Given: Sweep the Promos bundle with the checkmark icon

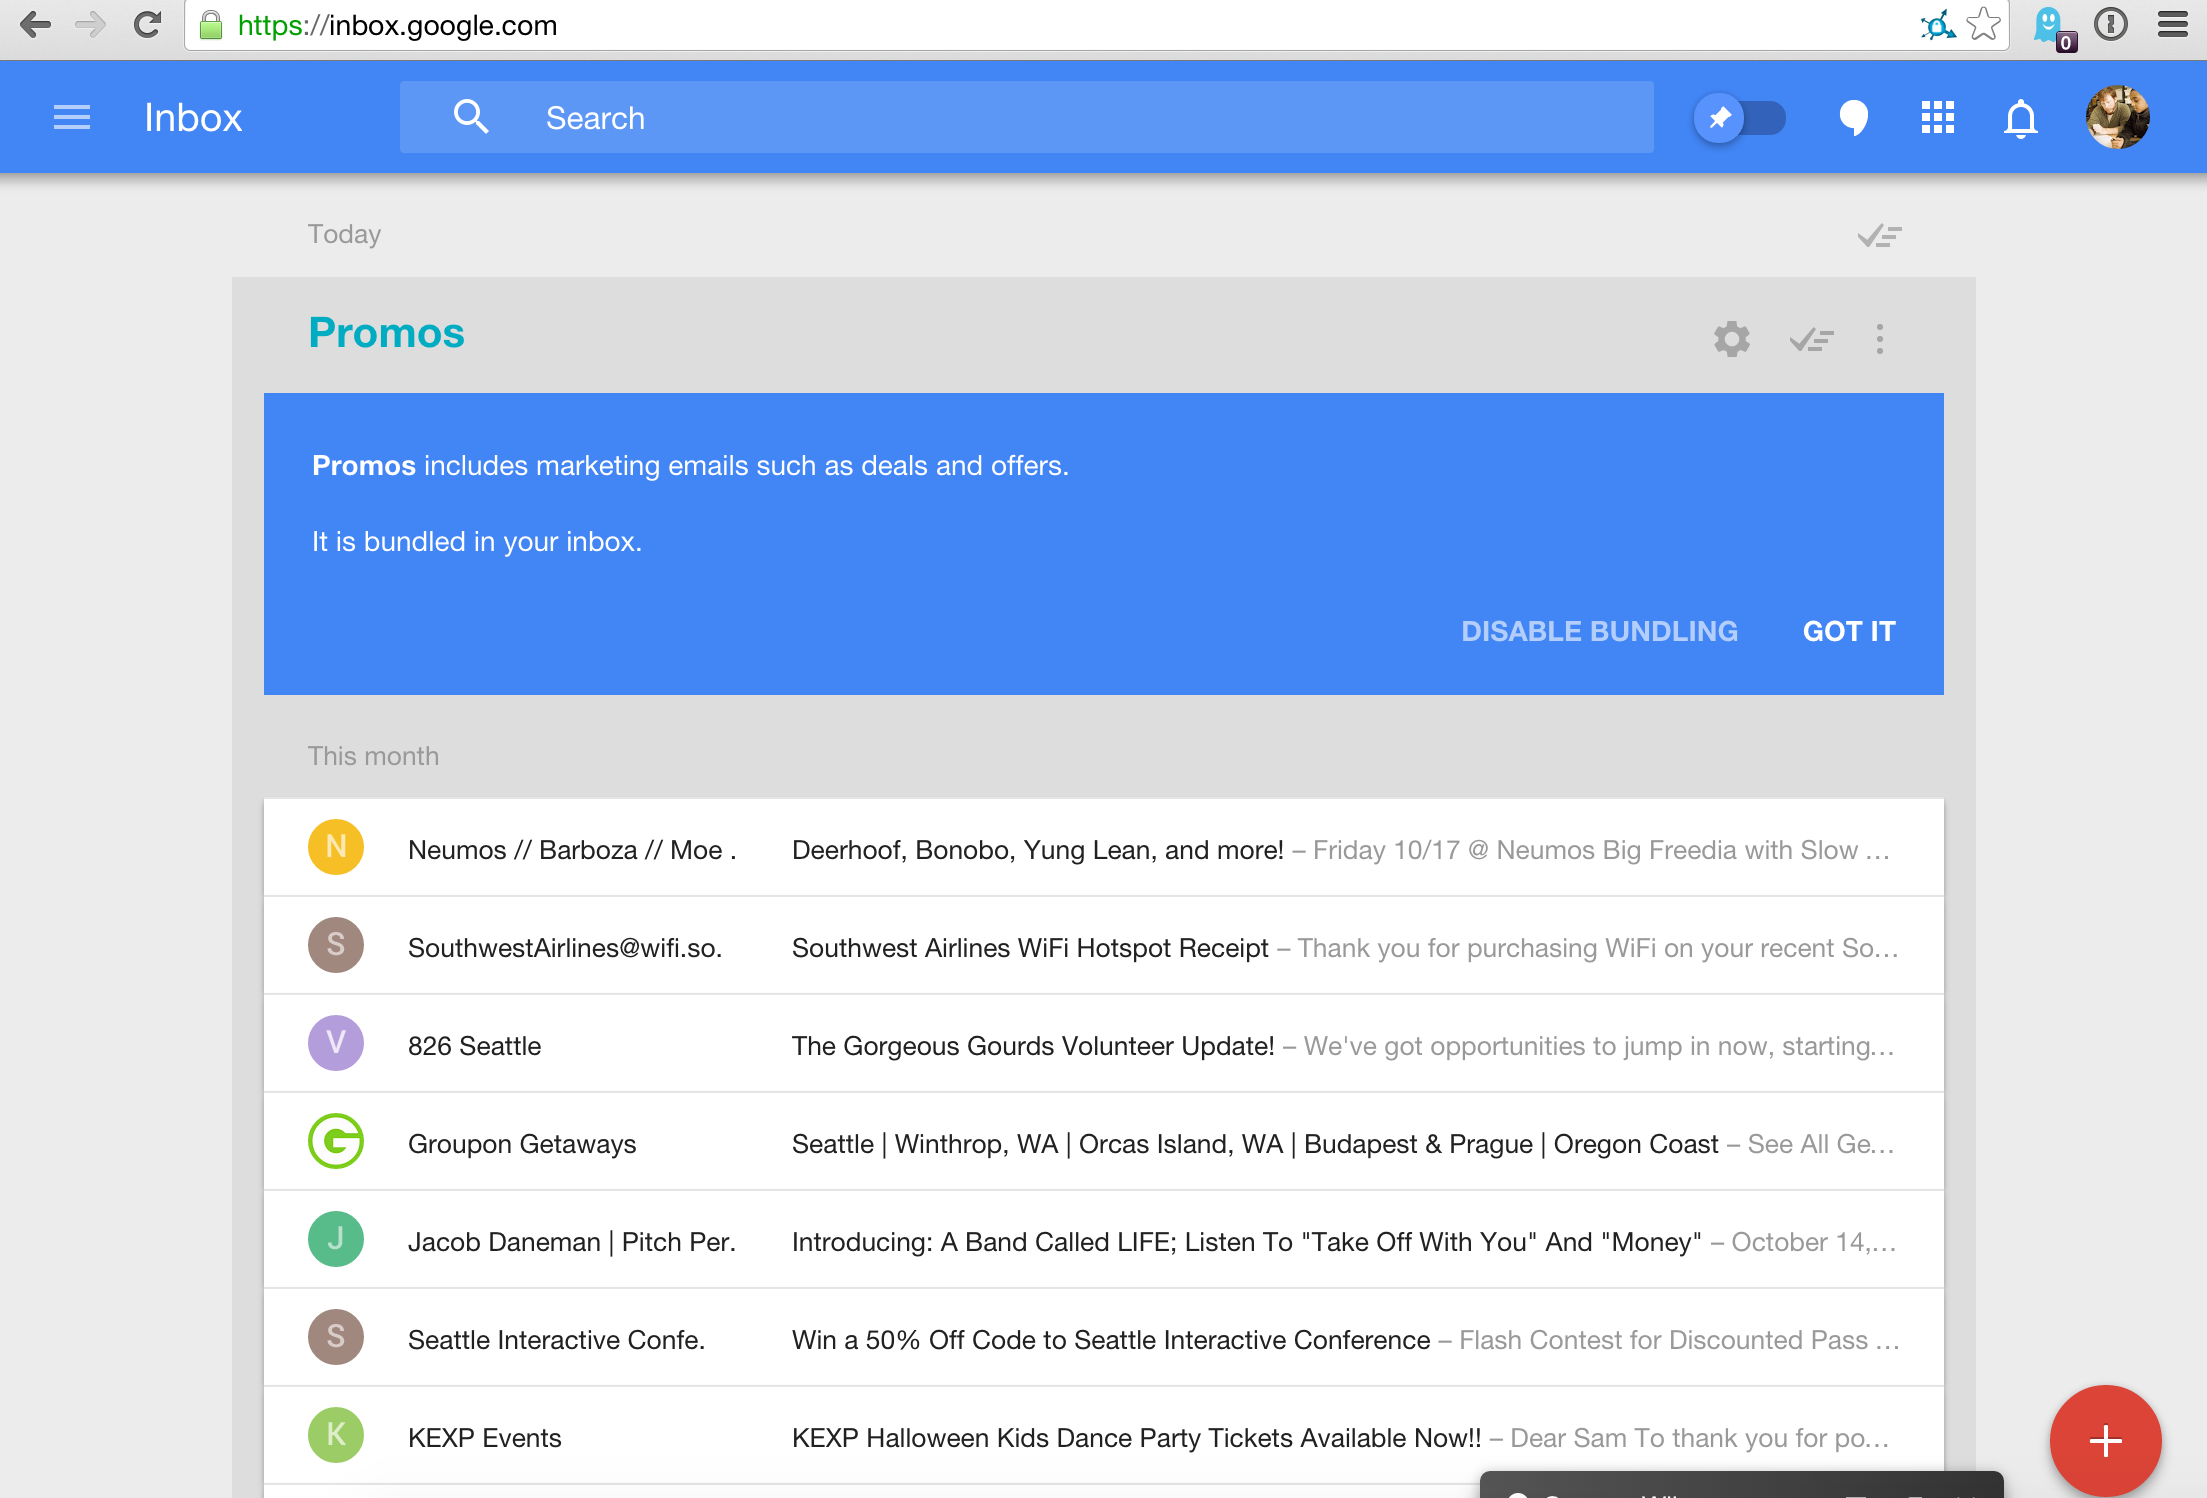Looking at the screenshot, I should [1810, 339].
